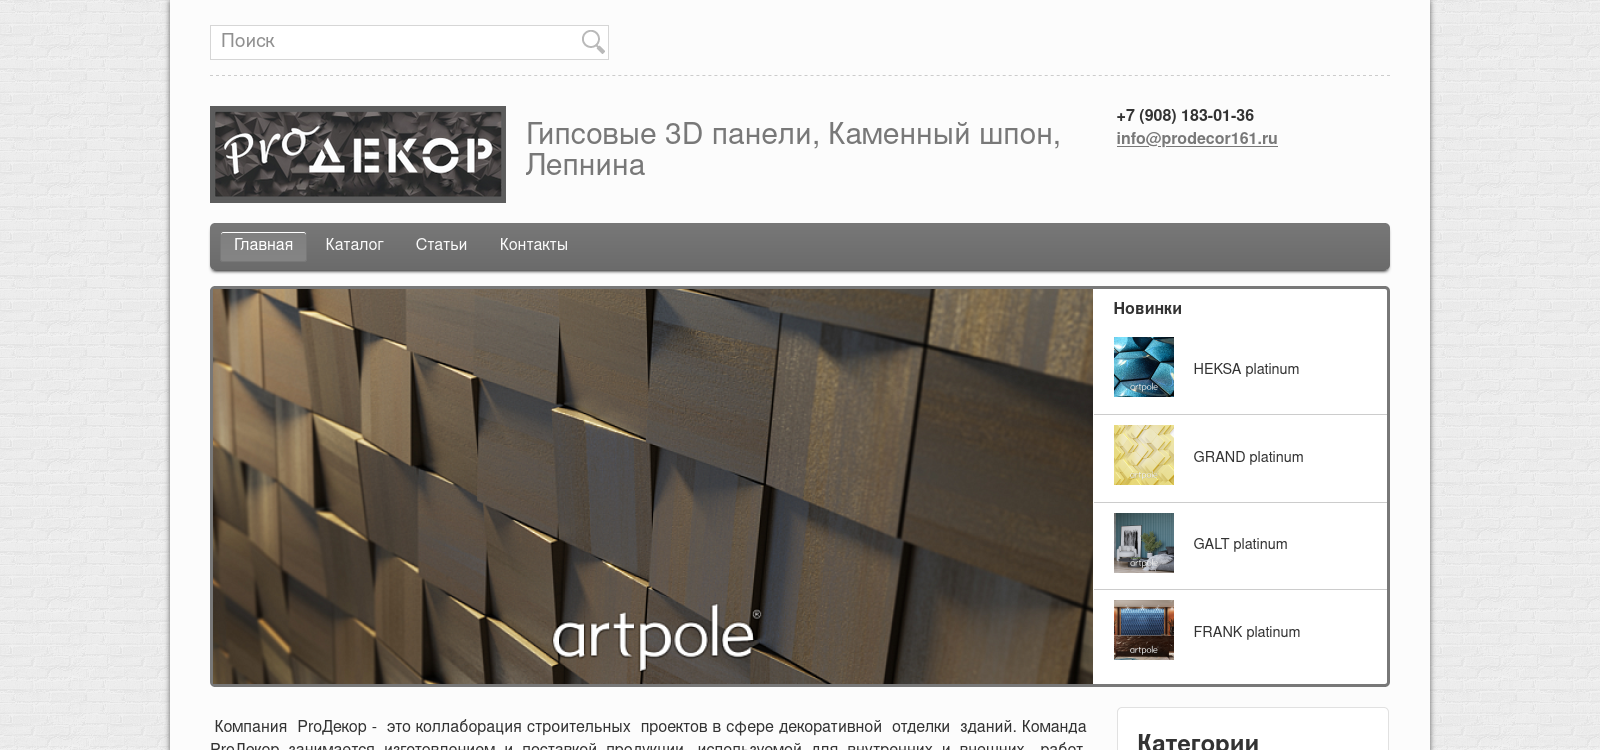Click the info@prodecor161.ru email link
Image resolution: width=1600 pixels, height=750 pixels.
pos(1197,139)
